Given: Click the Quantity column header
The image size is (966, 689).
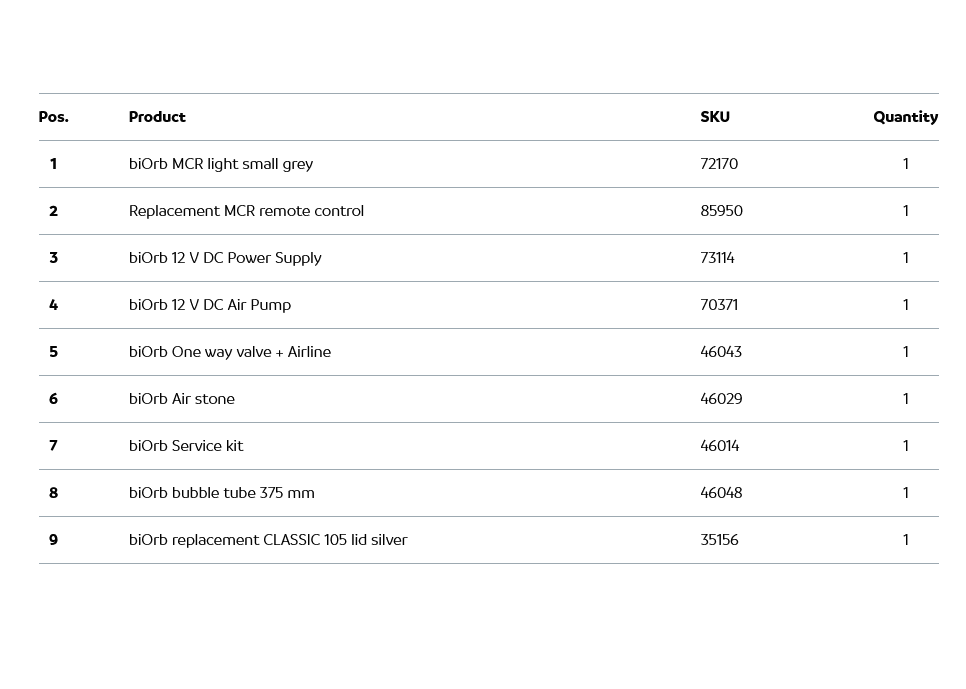Looking at the screenshot, I should (x=905, y=117).
